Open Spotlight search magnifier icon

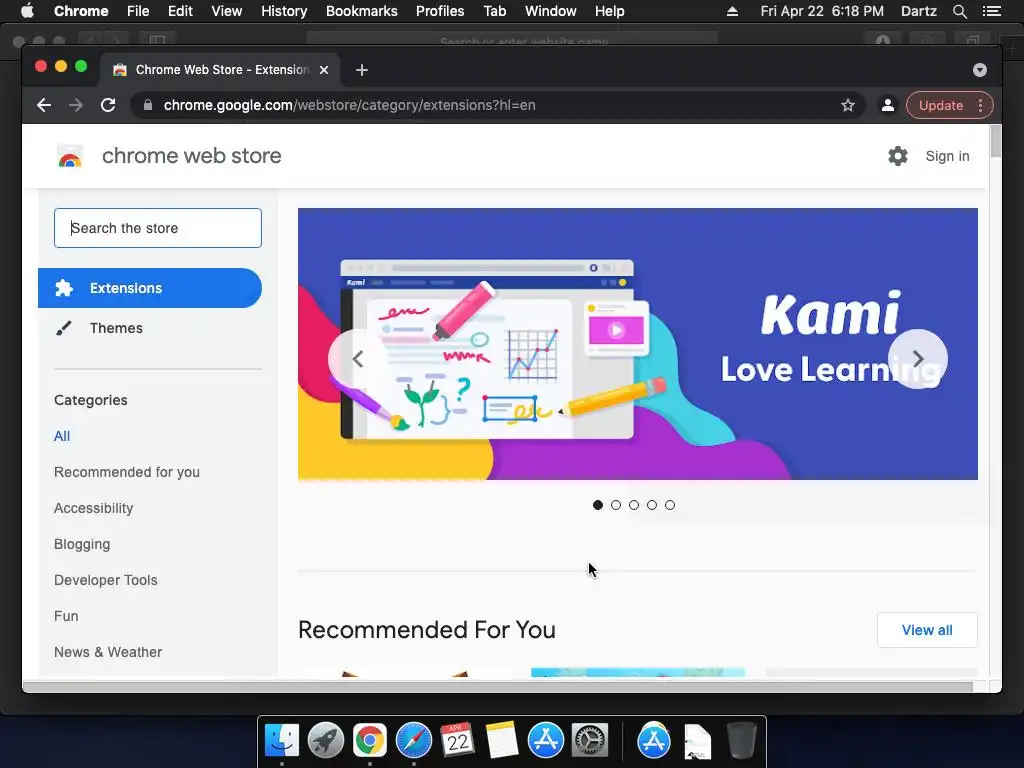[x=960, y=11]
